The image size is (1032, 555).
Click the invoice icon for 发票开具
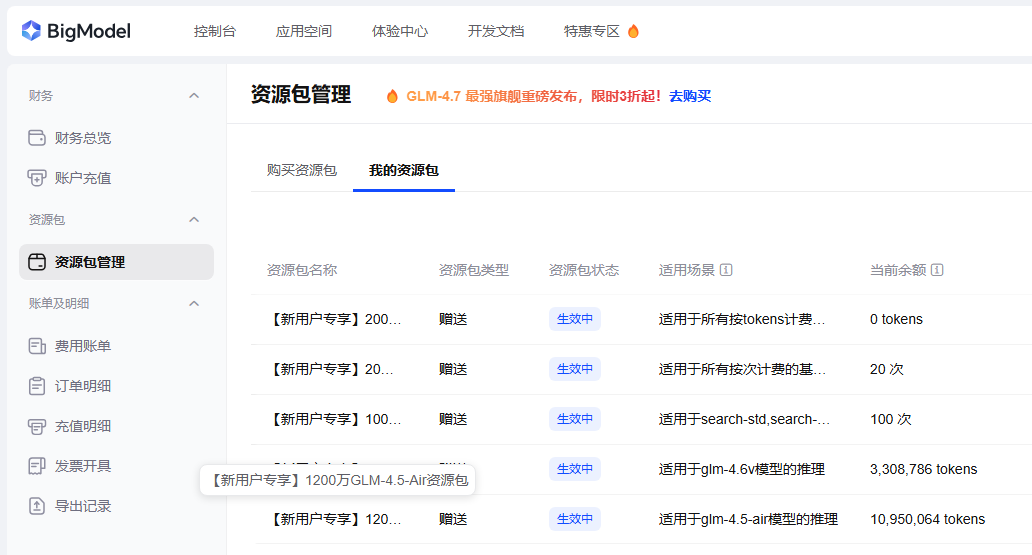point(37,466)
